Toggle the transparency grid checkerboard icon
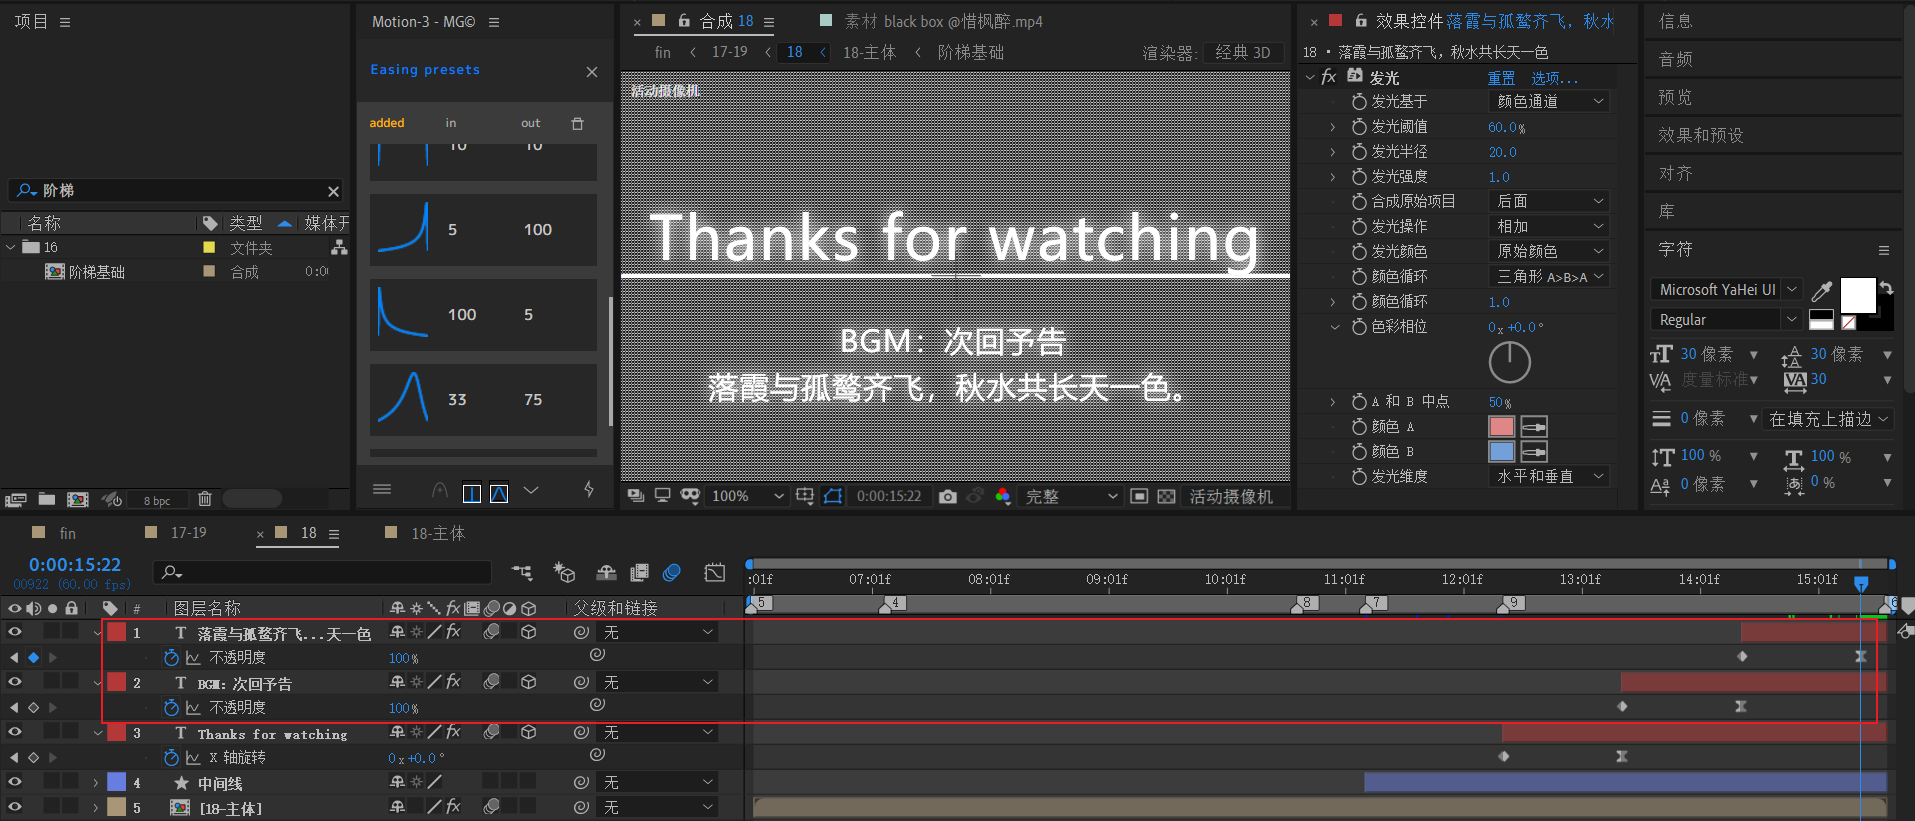Image resolution: width=1915 pixels, height=821 pixels. pyautogui.click(x=1166, y=497)
